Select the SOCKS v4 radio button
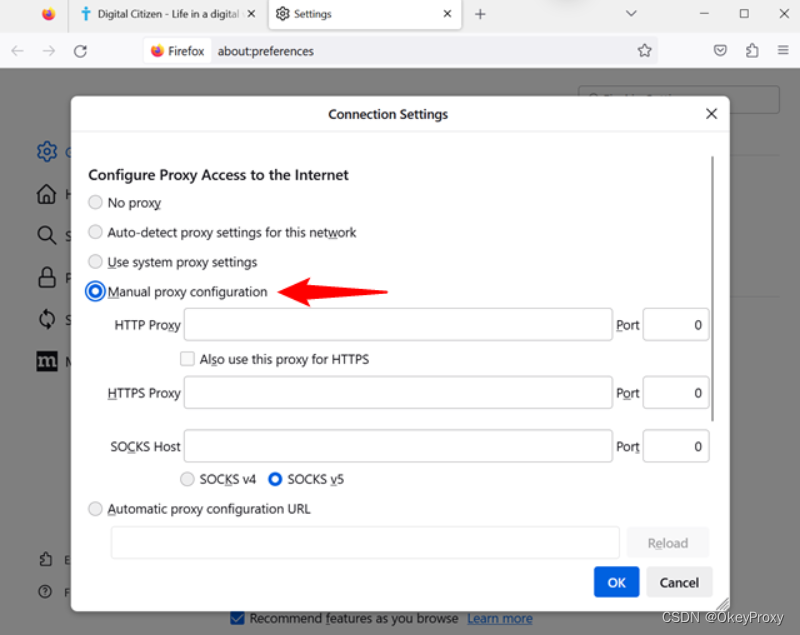 [187, 479]
